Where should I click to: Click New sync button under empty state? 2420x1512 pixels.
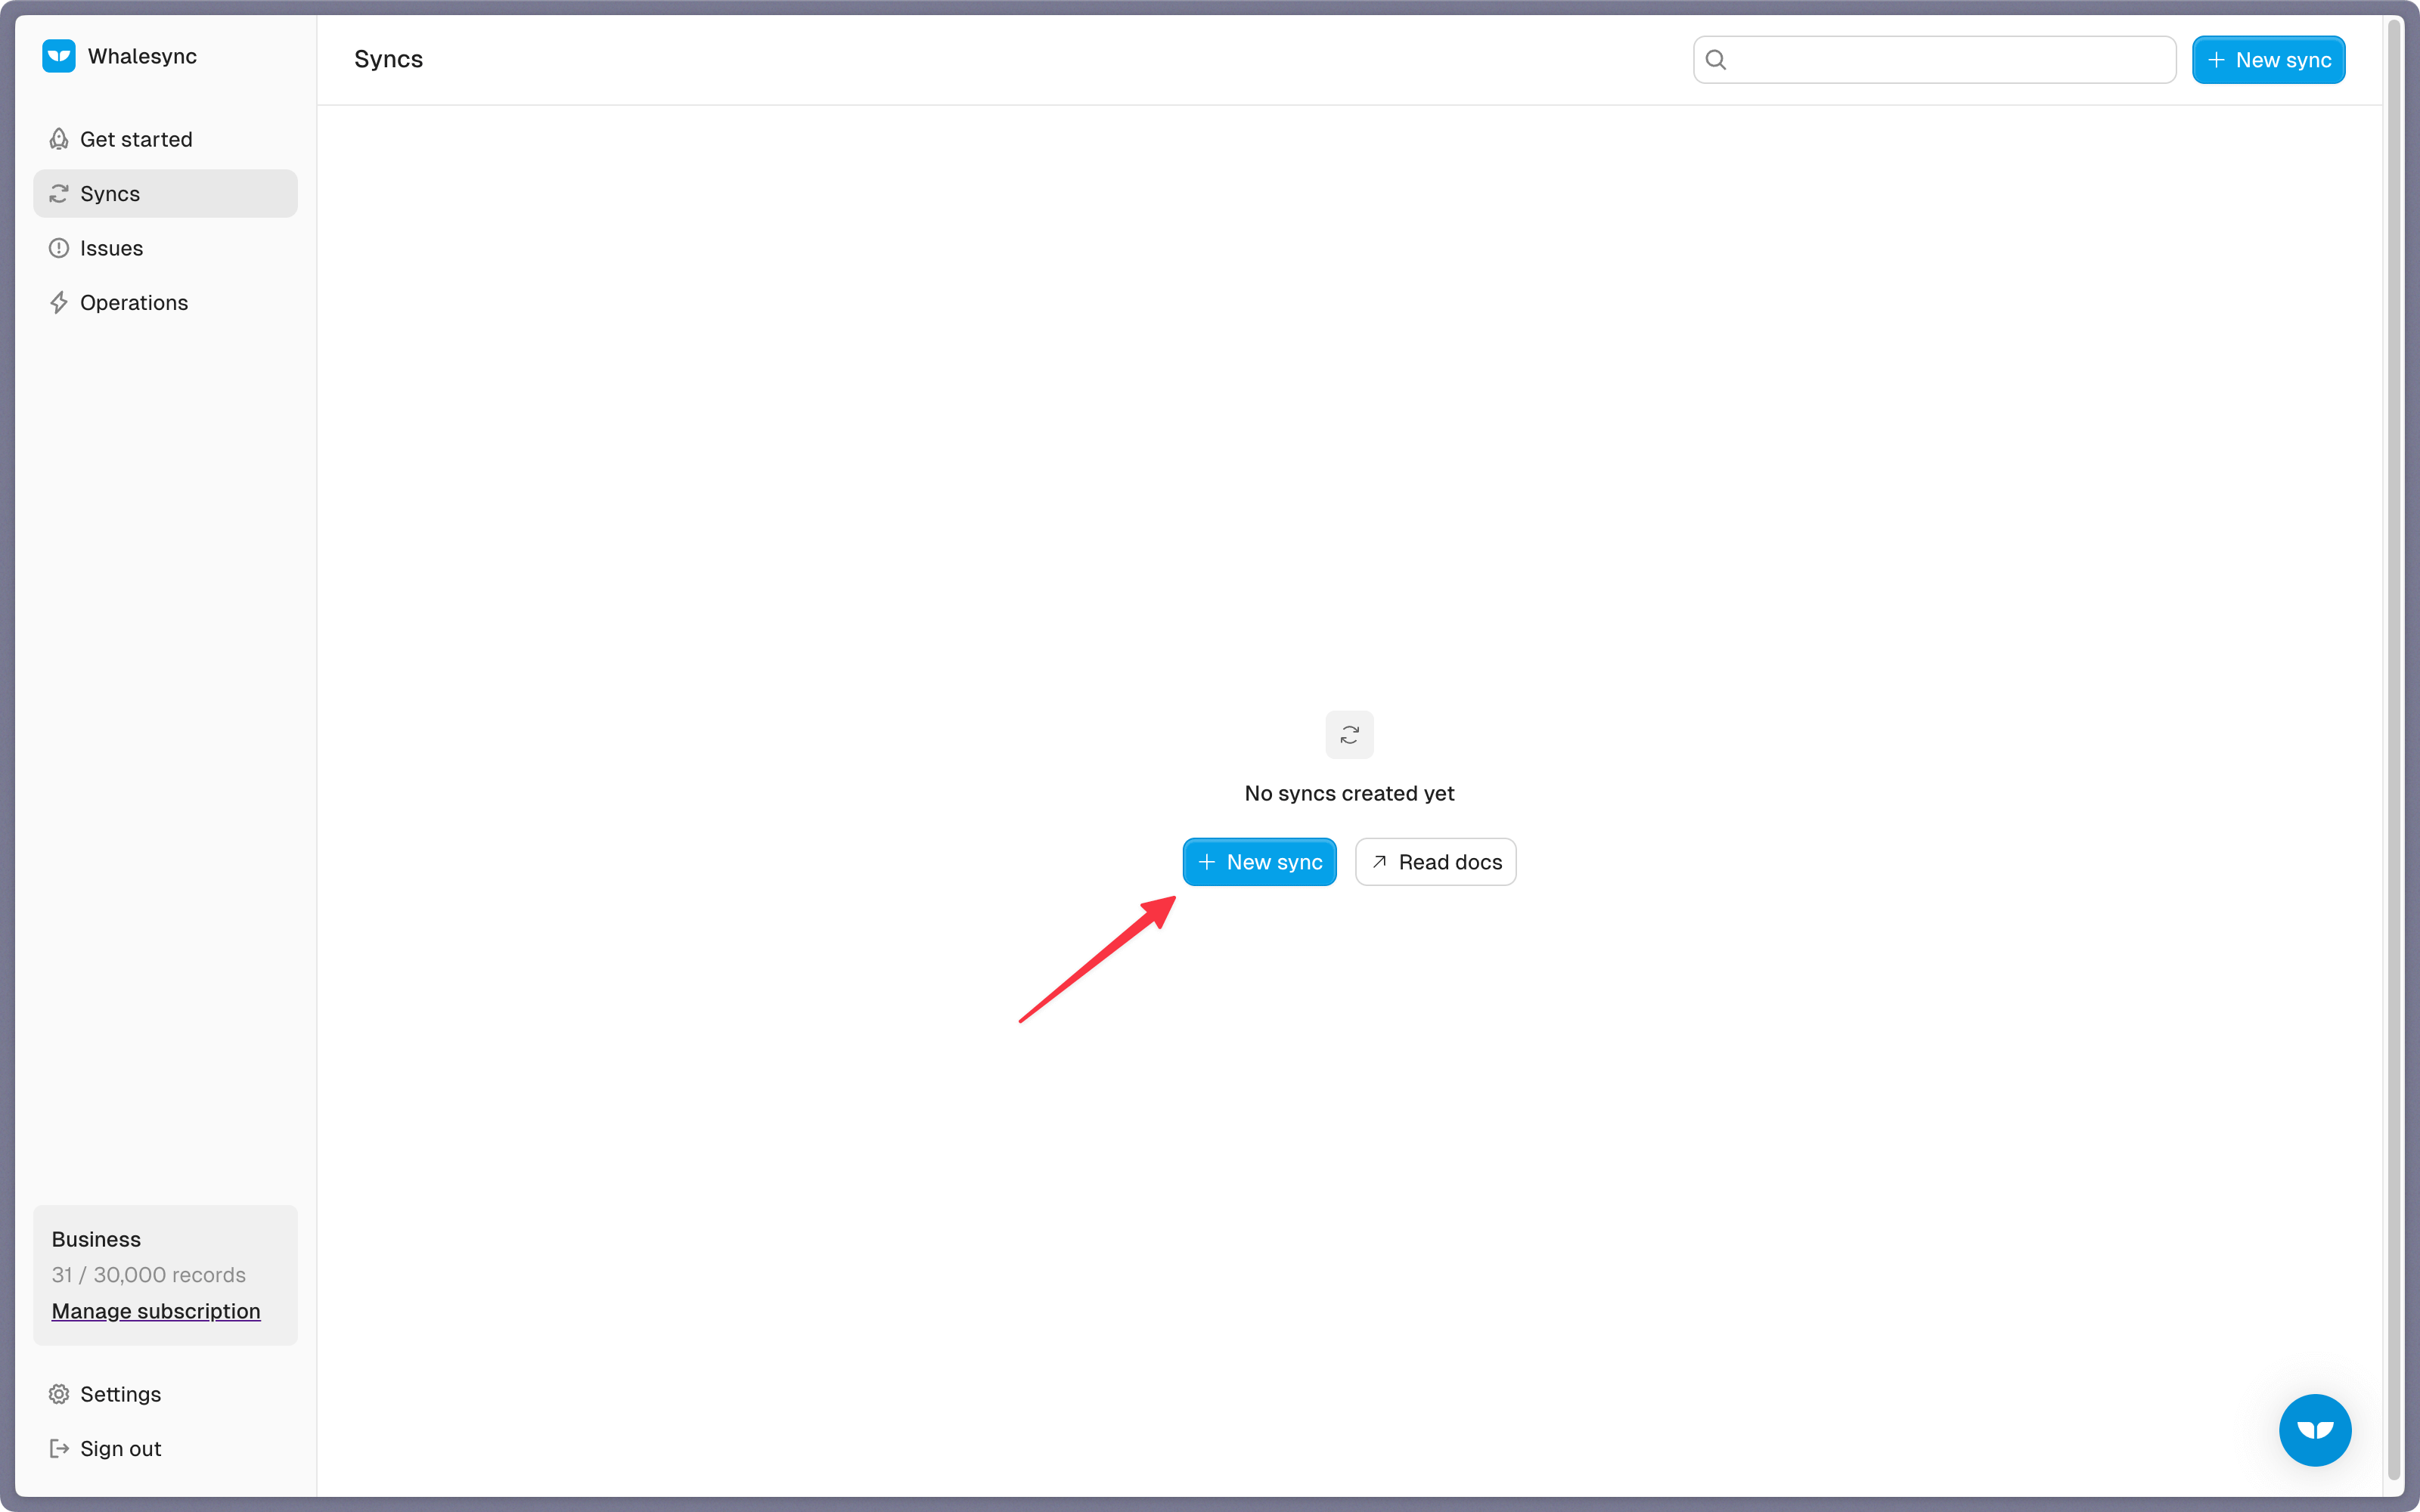(1259, 862)
